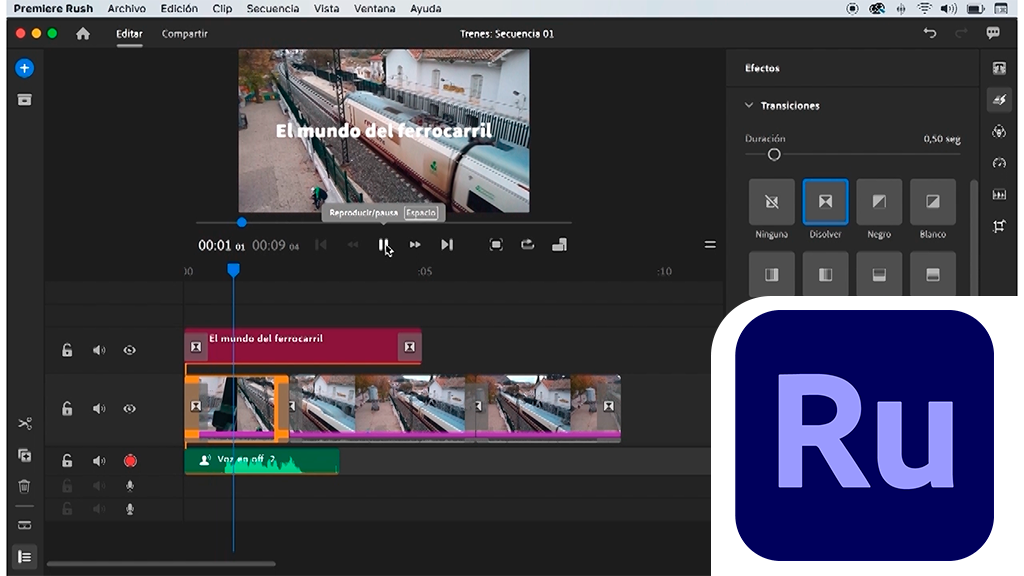1024x576 pixels.
Task: Toggle the expanded track controls button
Action: click(25, 556)
